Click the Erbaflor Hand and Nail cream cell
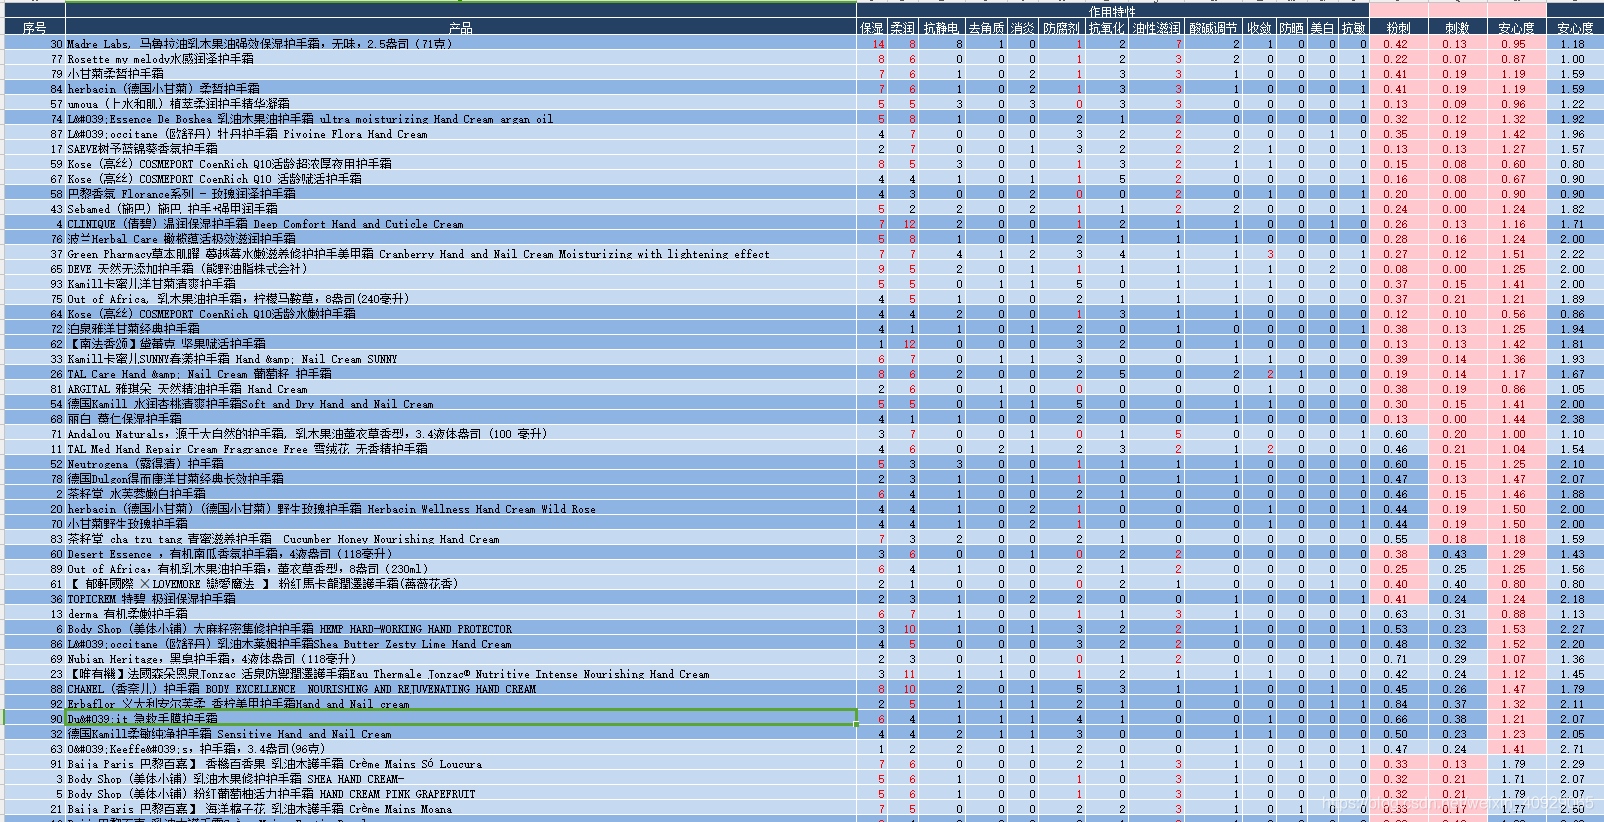1604x822 pixels. click(x=461, y=704)
